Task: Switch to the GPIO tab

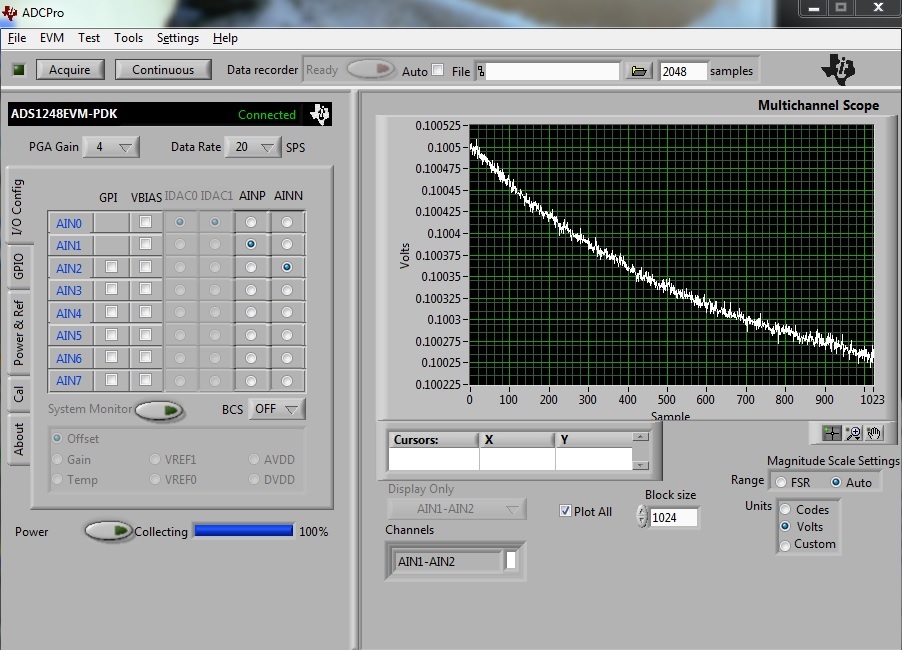Action: (18, 266)
